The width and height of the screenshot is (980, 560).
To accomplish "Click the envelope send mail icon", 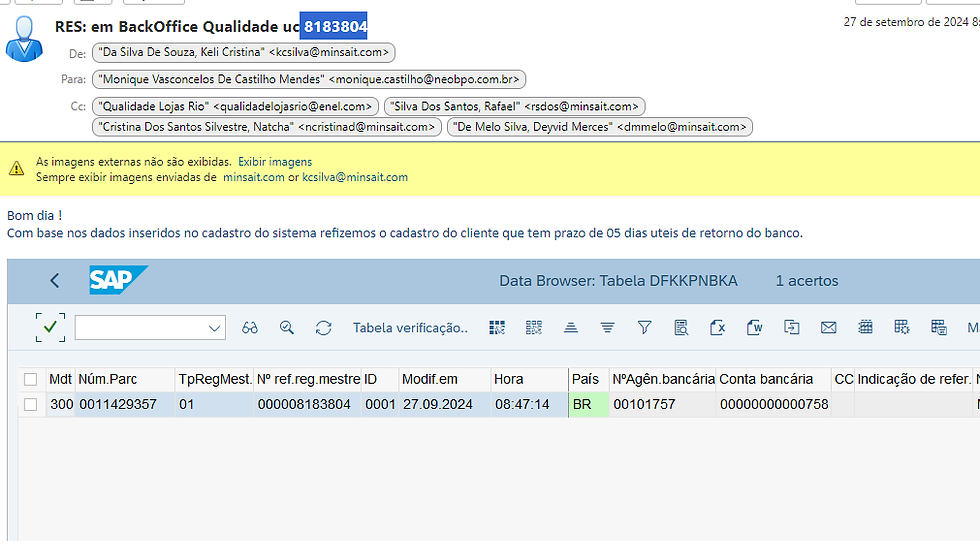I will point(829,328).
